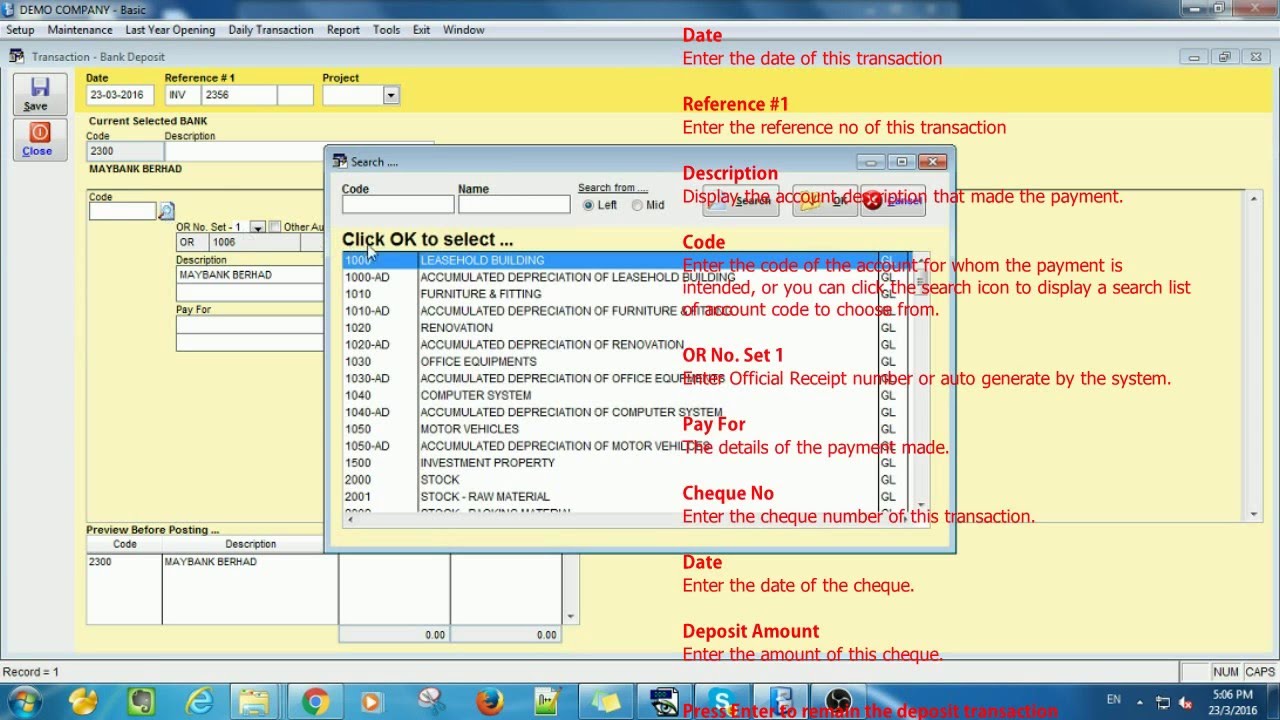Open the Last Year Opening menu
Image resolution: width=1280 pixels, height=720 pixels.
[170, 30]
